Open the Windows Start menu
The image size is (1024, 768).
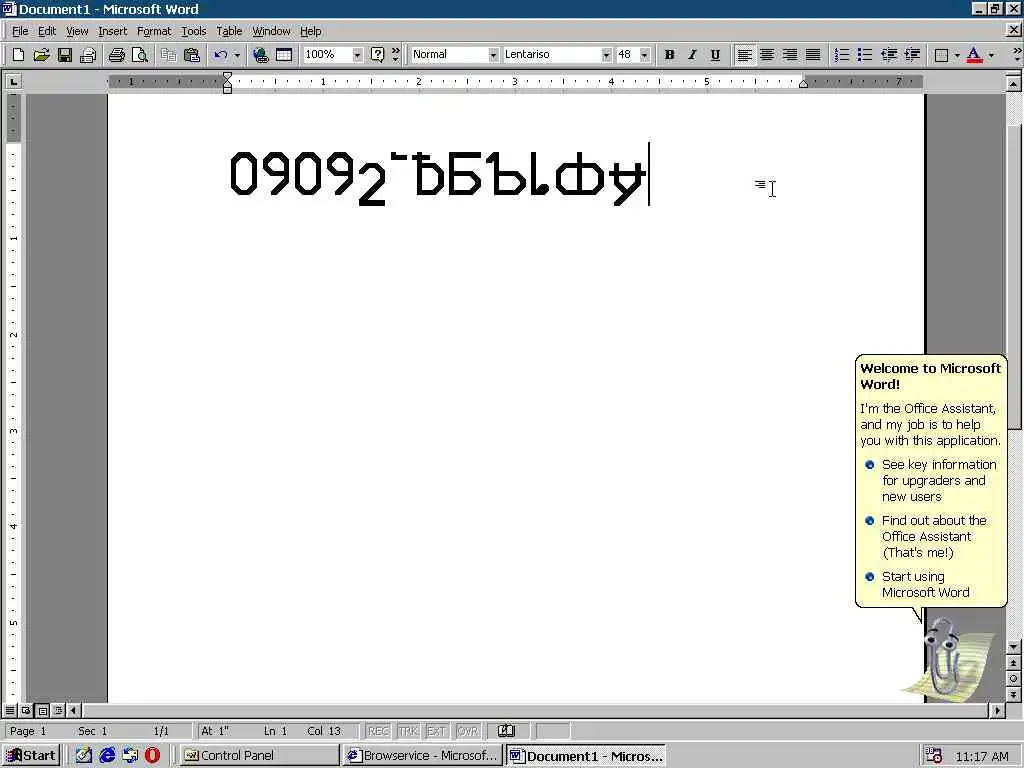pos(31,756)
